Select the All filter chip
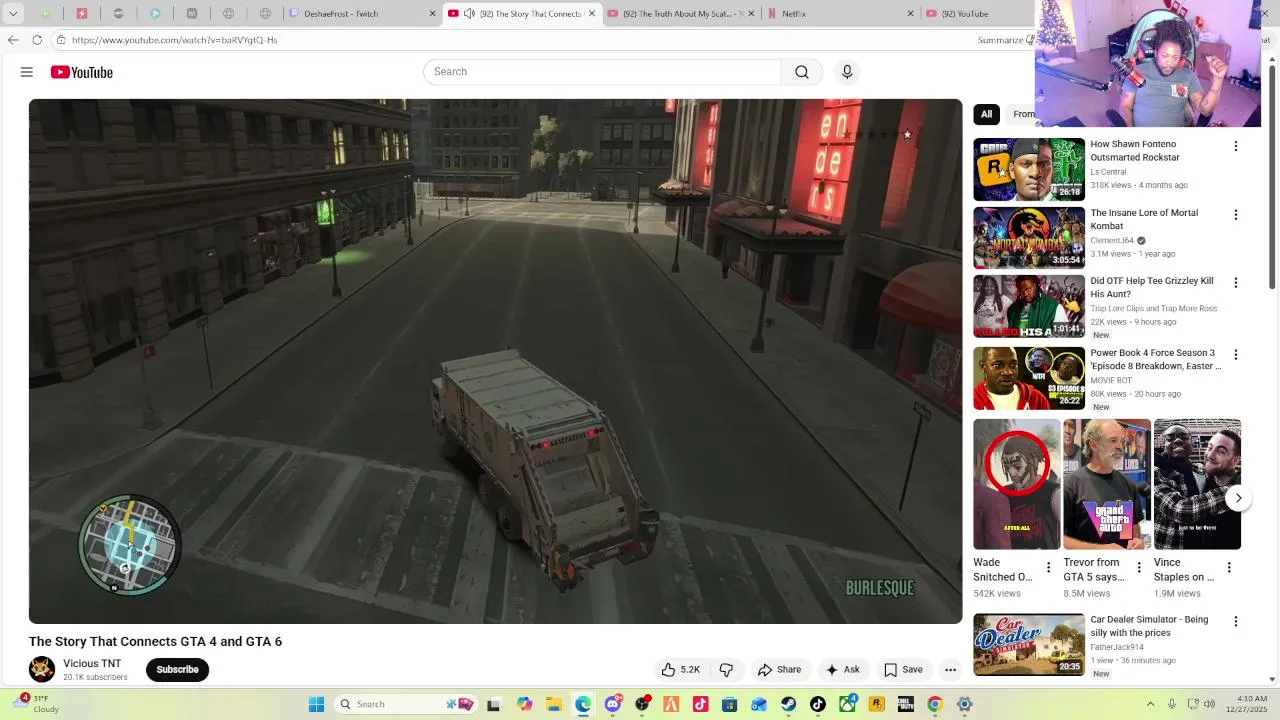1280x720 pixels. coord(986,114)
